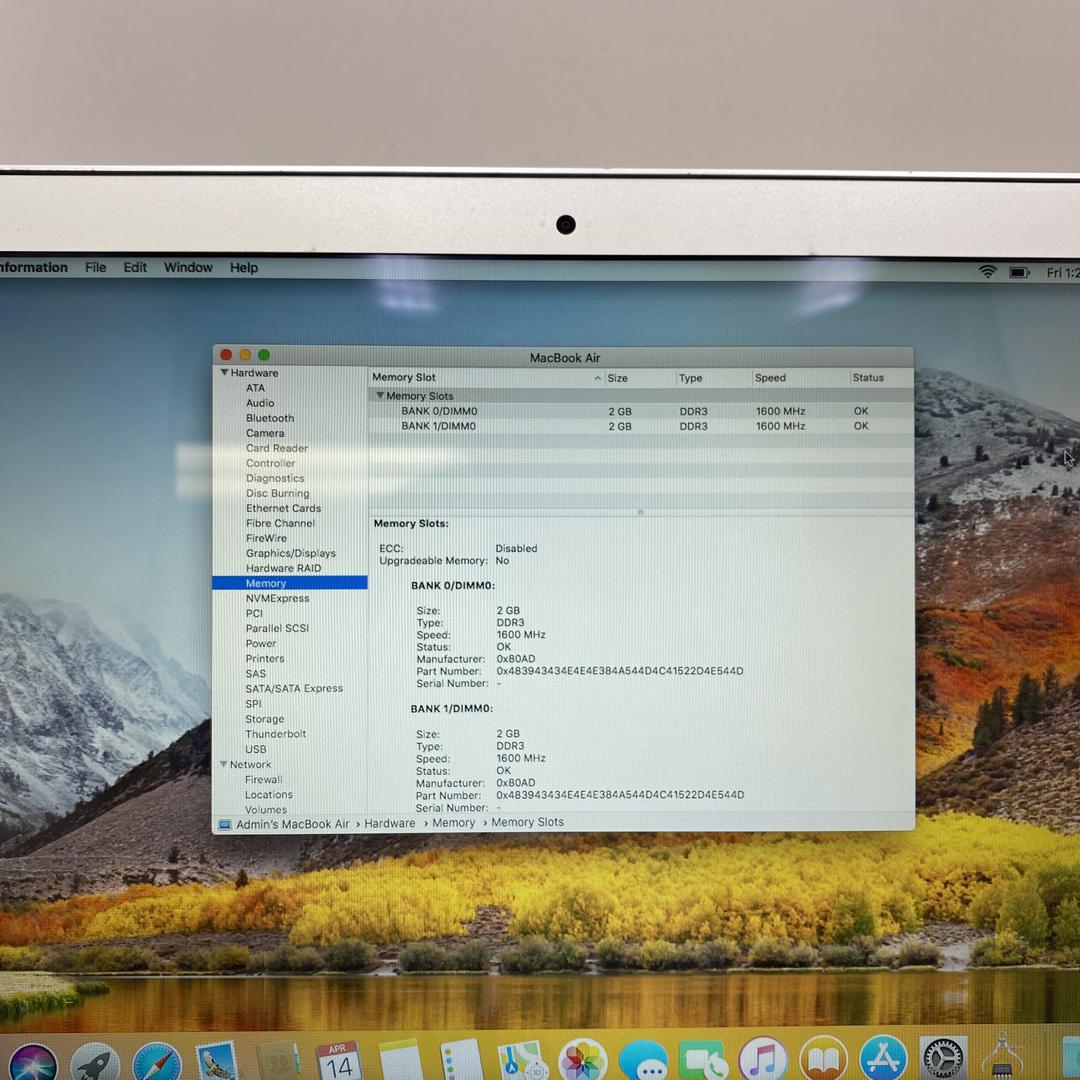Select NVMExpress in the sidebar

coord(278,598)
